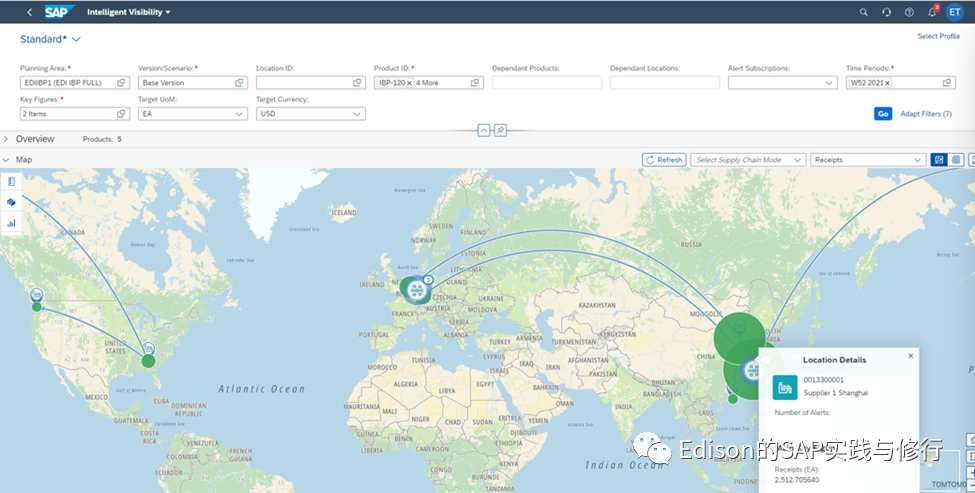Click the Go button
975x493 pixels.
pyautogui.click(x=883, y=114)
